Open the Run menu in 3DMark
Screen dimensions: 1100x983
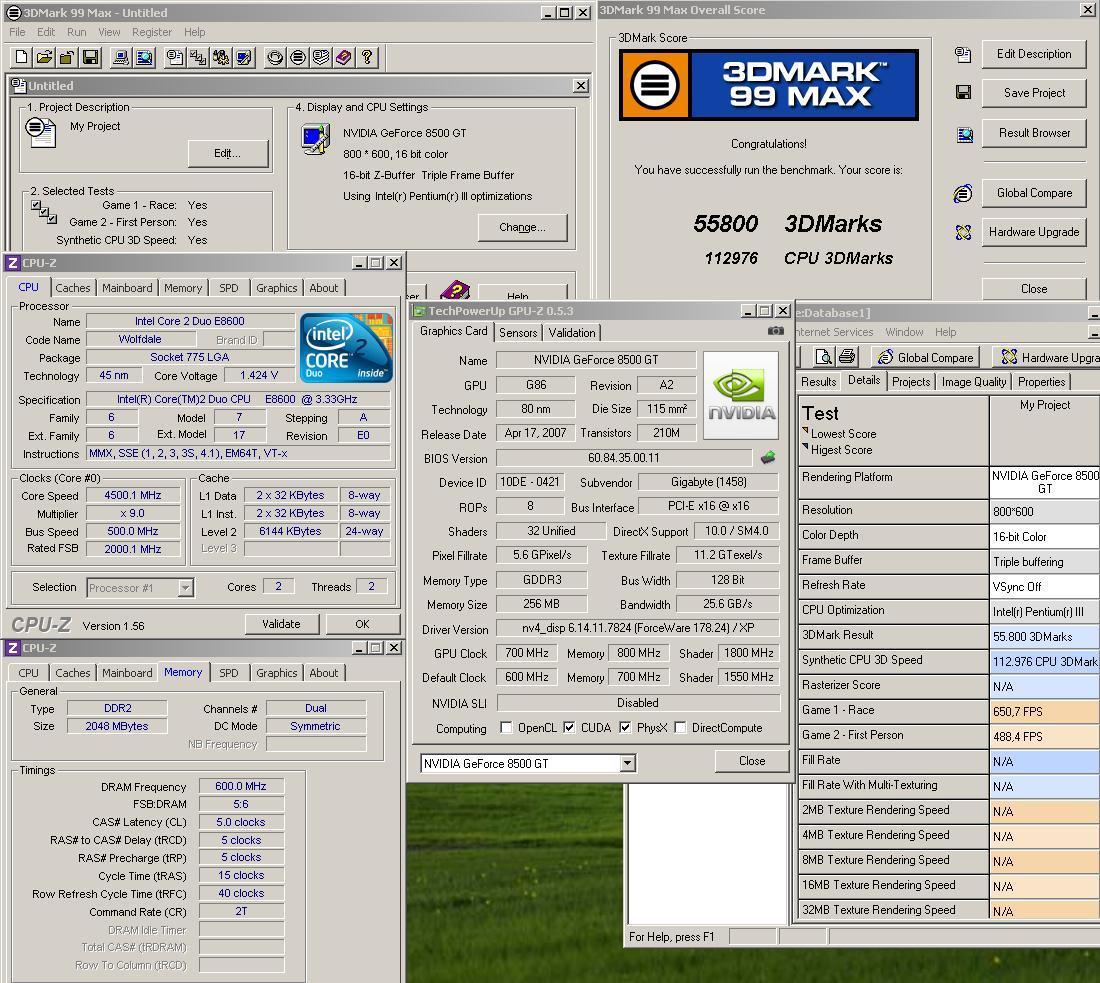point(76,32)
